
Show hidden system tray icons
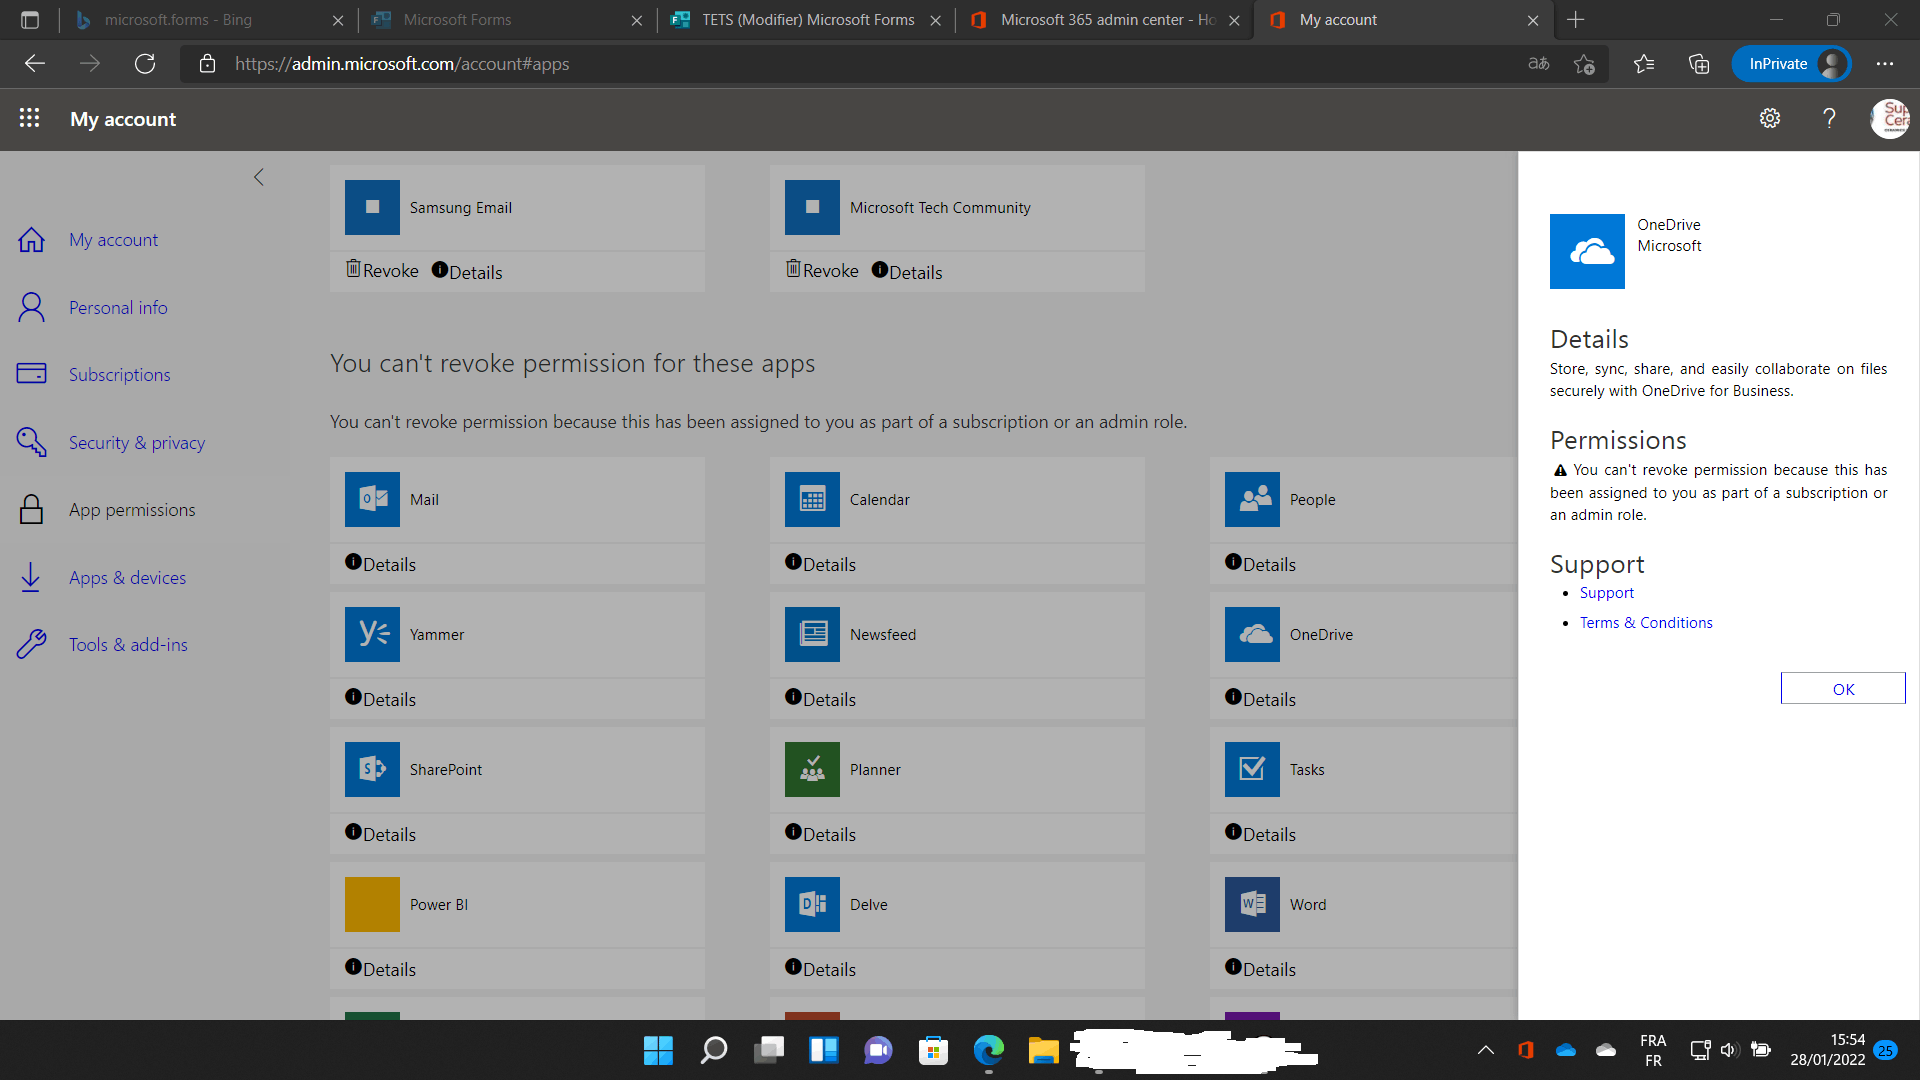click(1485, 1050)
